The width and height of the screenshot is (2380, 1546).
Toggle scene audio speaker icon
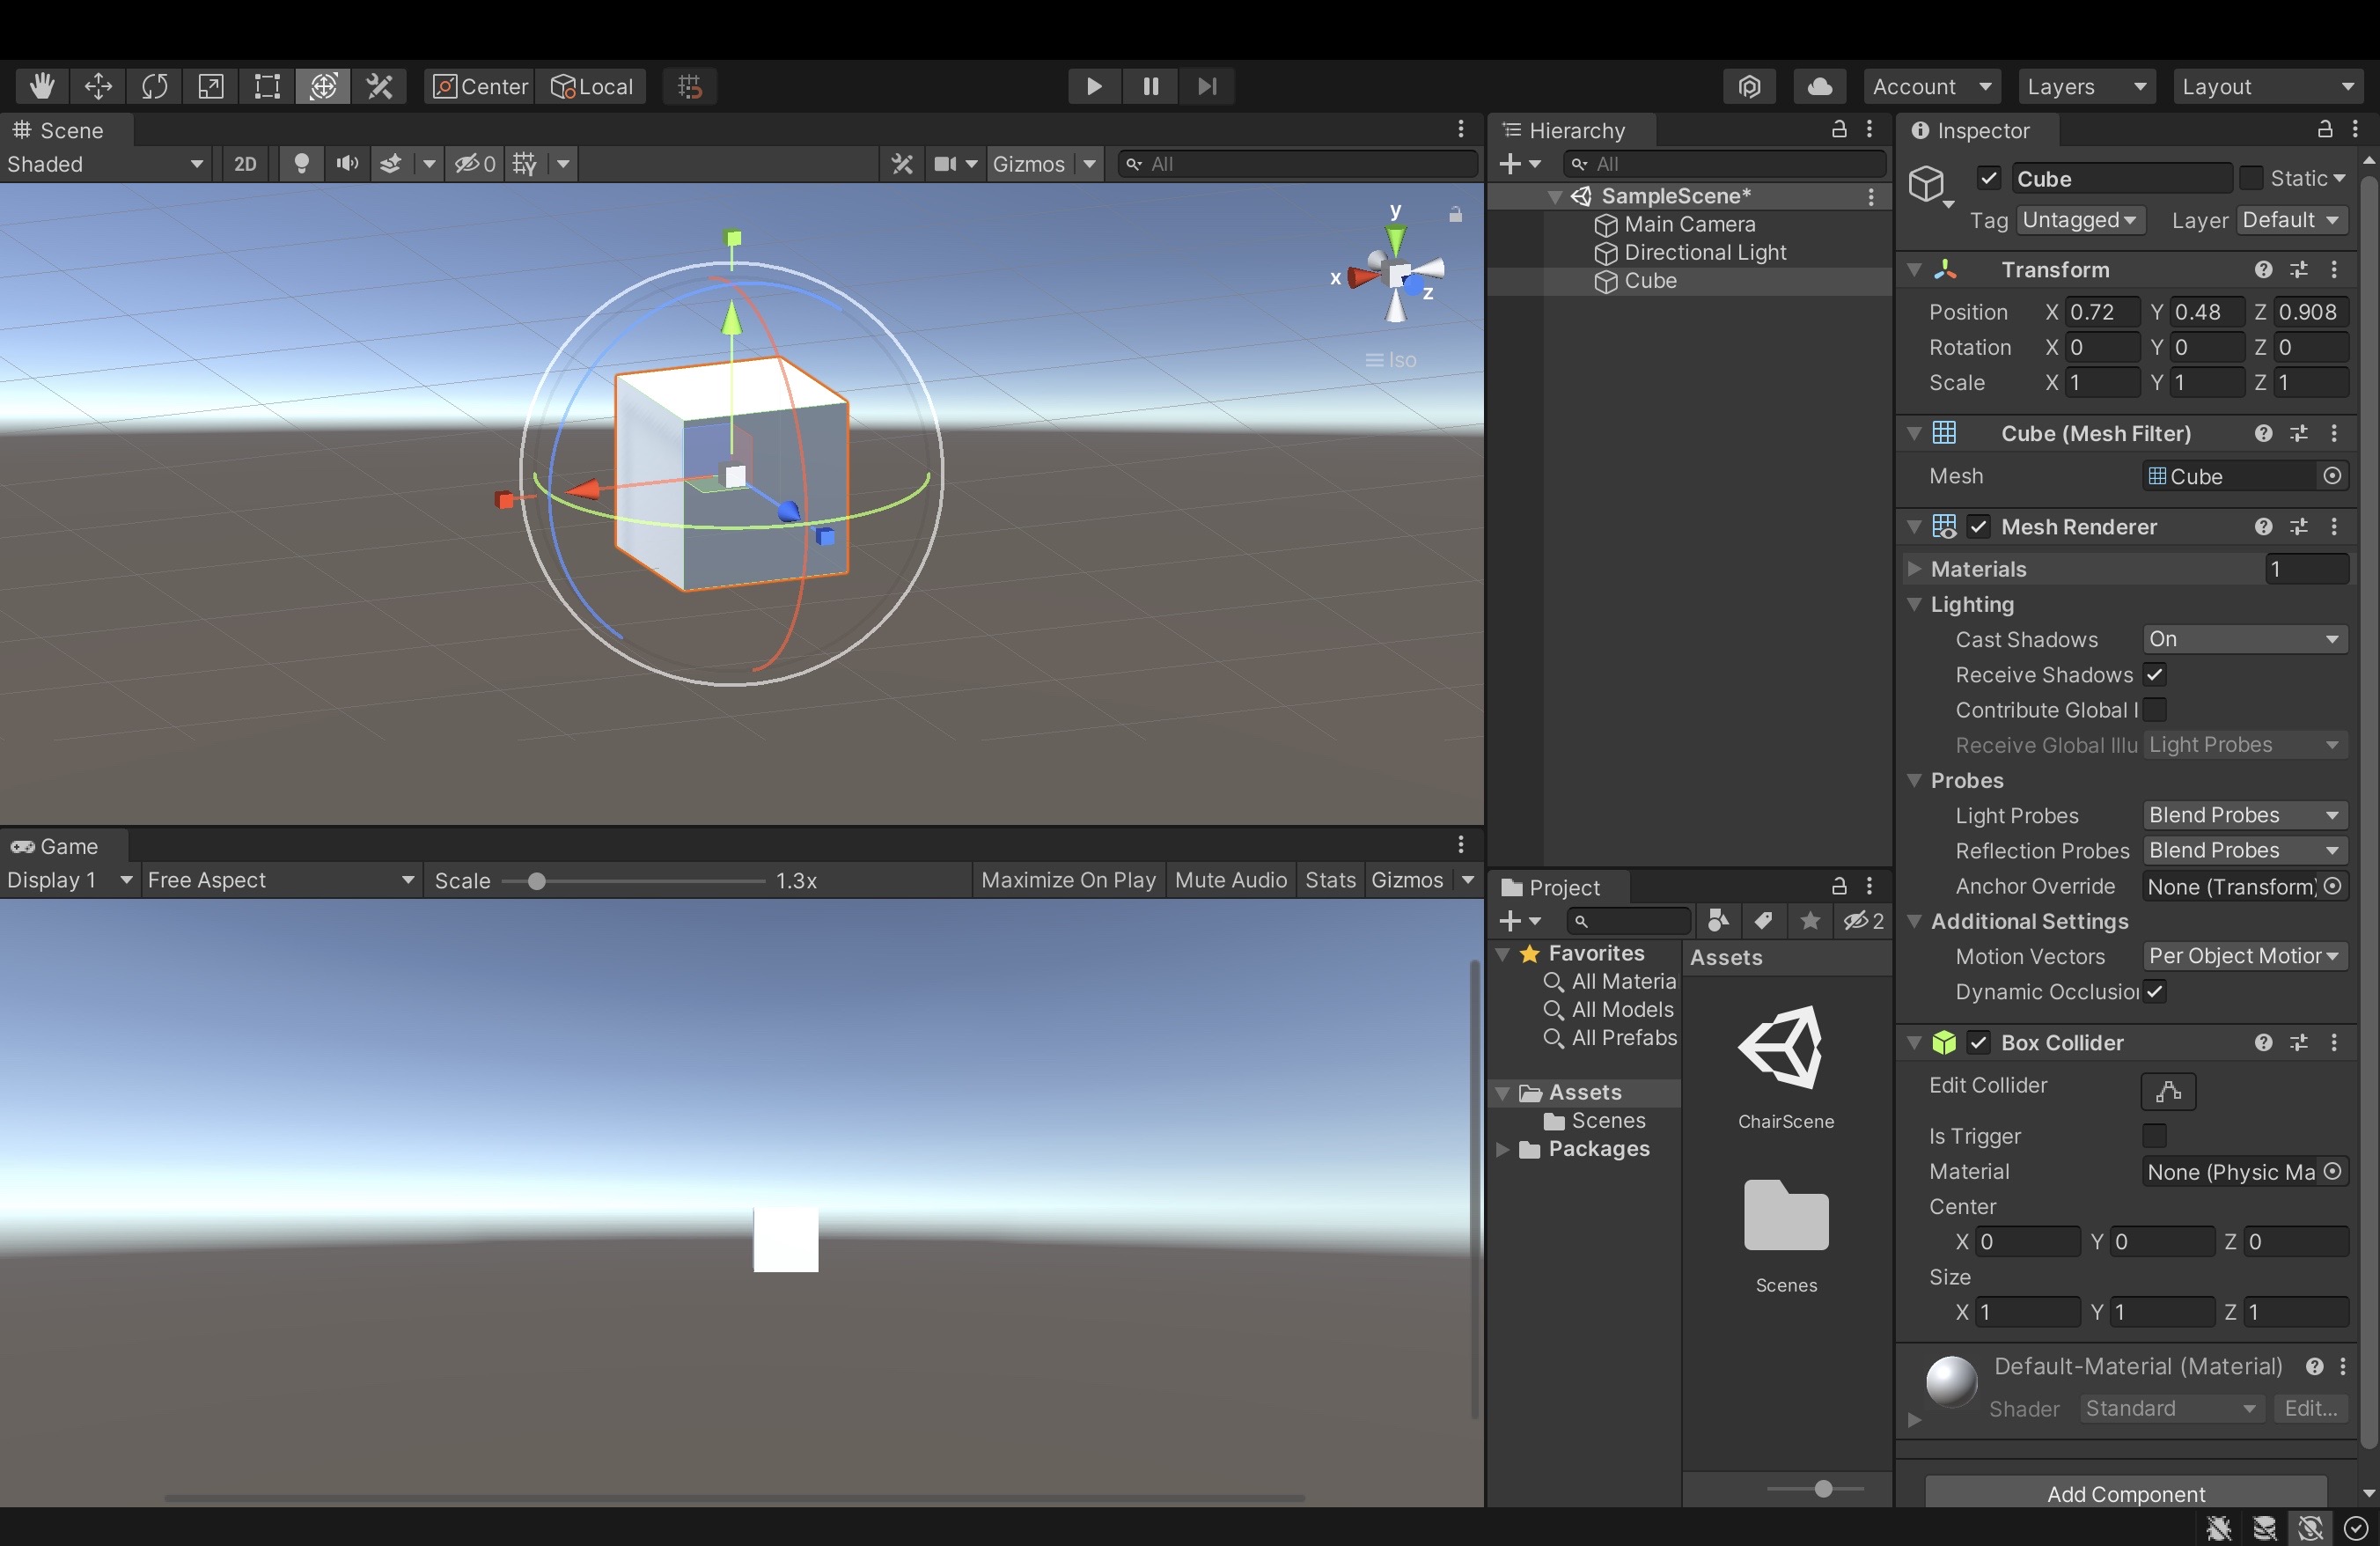click(x=347, y=163)
